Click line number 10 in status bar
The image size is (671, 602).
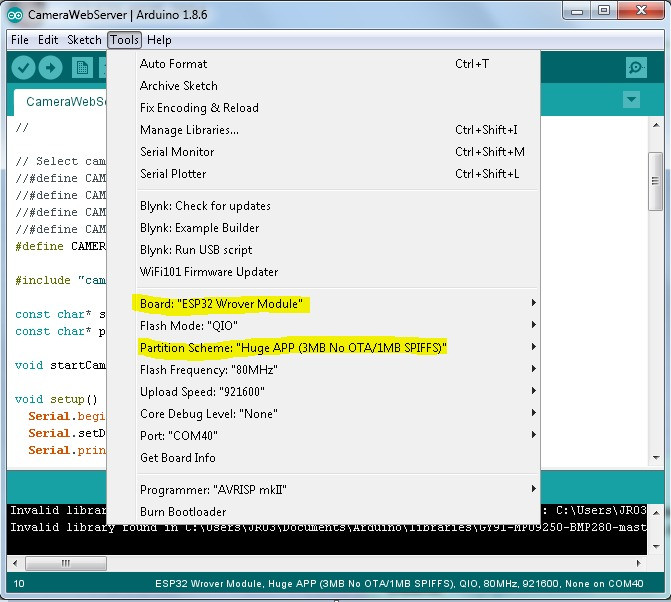[x=19, y=584]
